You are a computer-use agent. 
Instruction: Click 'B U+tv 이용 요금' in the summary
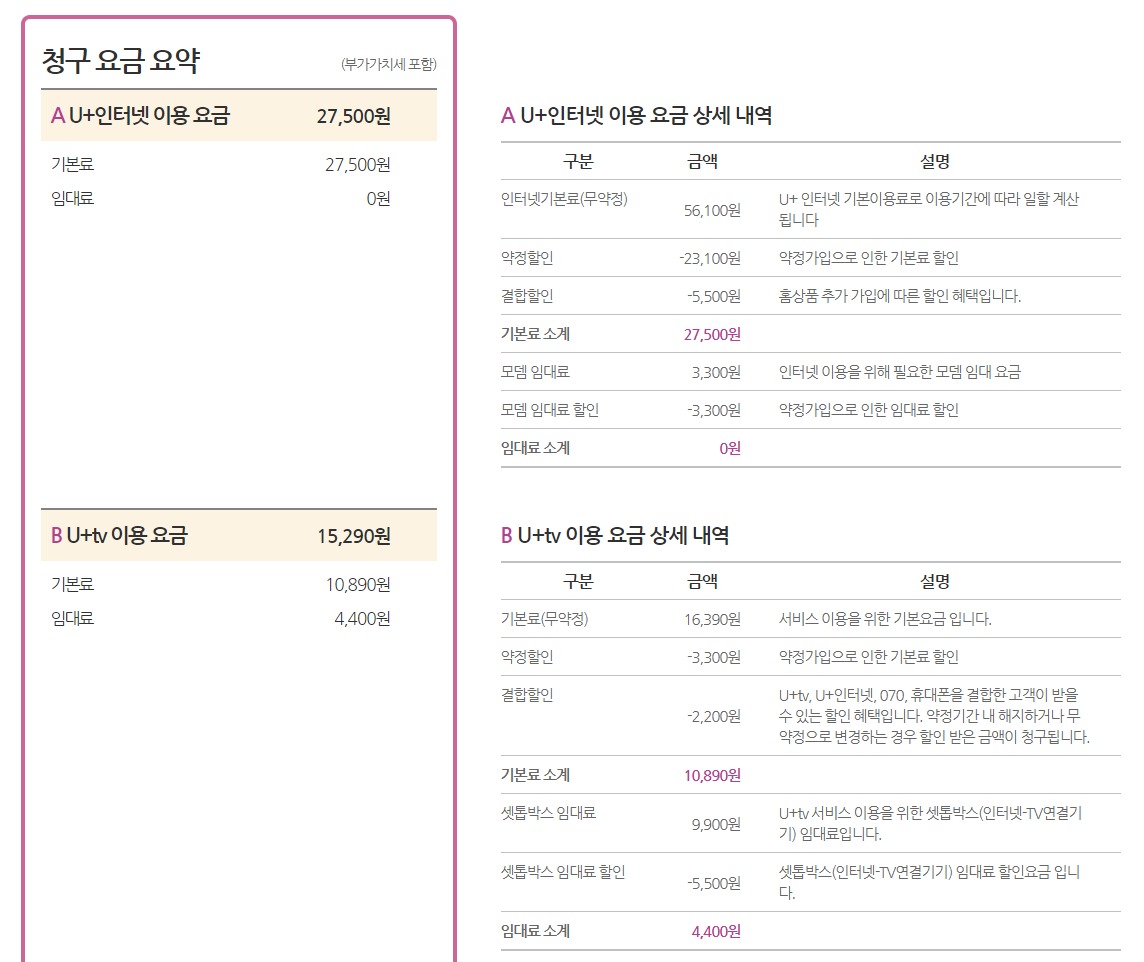119,535
